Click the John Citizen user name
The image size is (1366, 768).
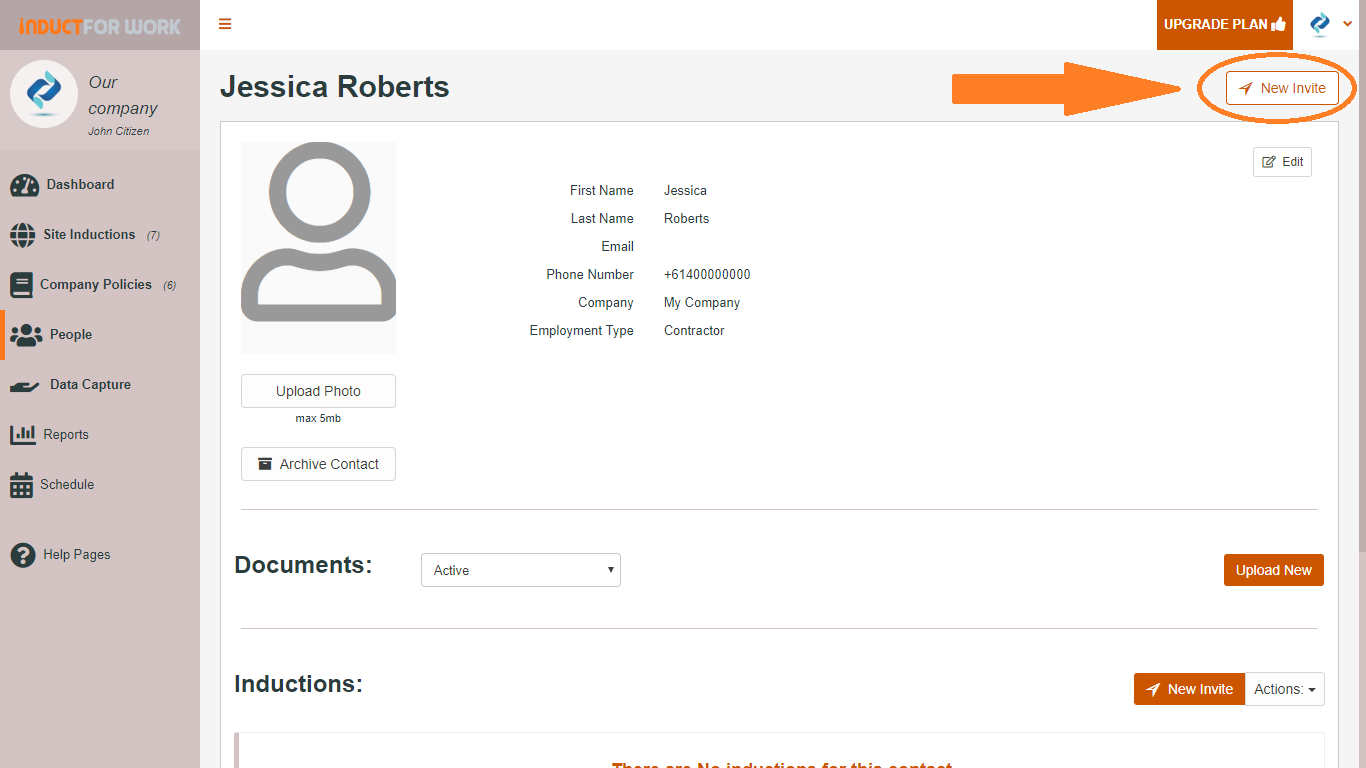coord(119,131)
